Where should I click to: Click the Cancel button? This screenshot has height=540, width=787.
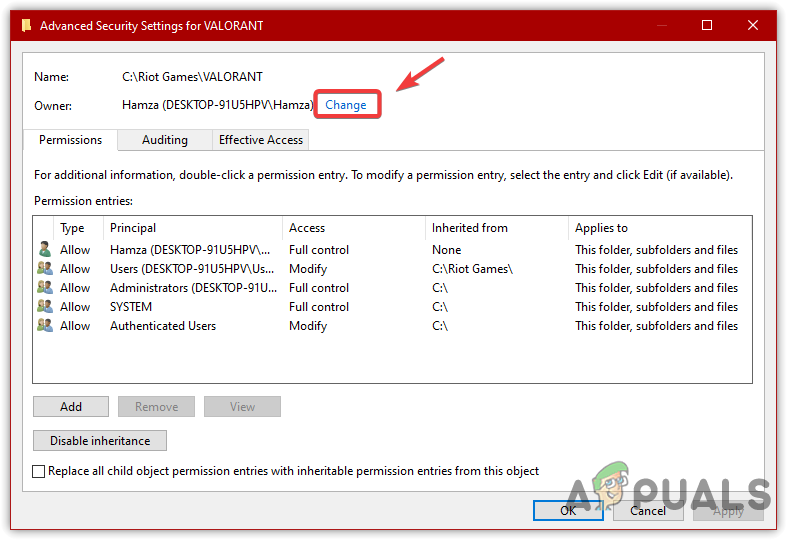click(648, 510)
